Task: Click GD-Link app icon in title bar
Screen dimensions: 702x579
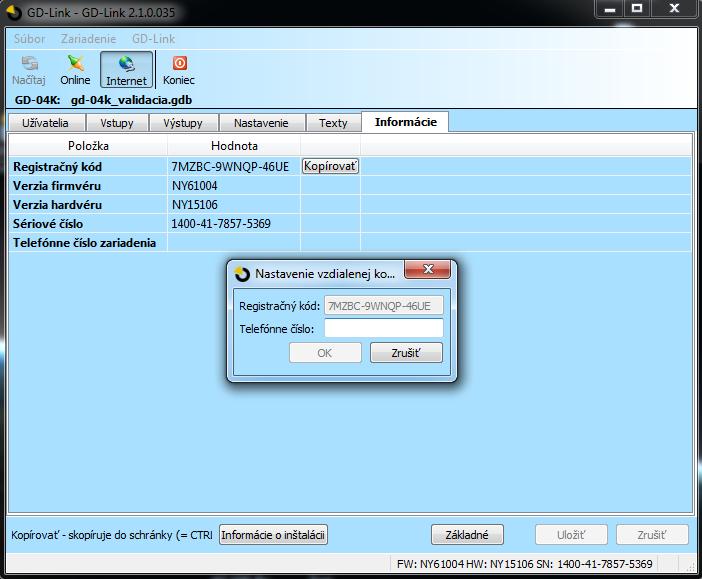Action: tap(14, 12)
